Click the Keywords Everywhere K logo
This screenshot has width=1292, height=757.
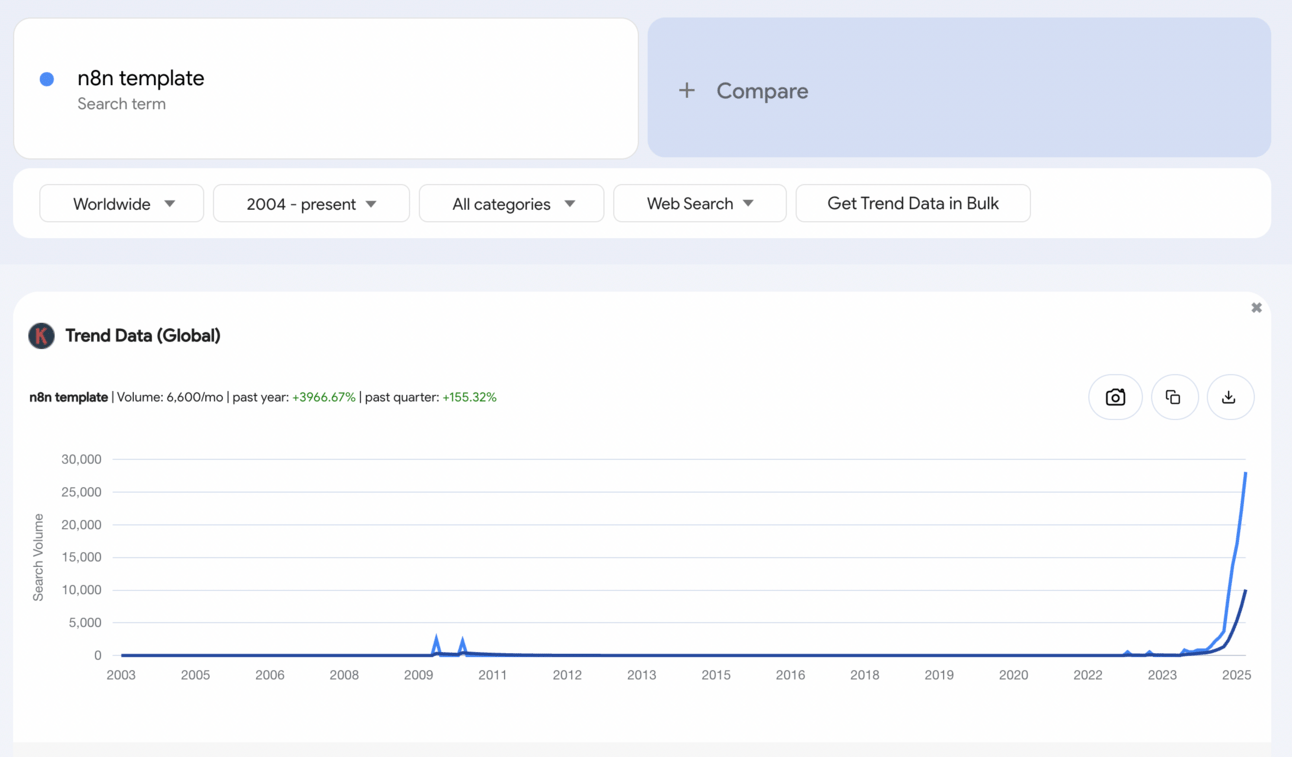click(41, 336)
